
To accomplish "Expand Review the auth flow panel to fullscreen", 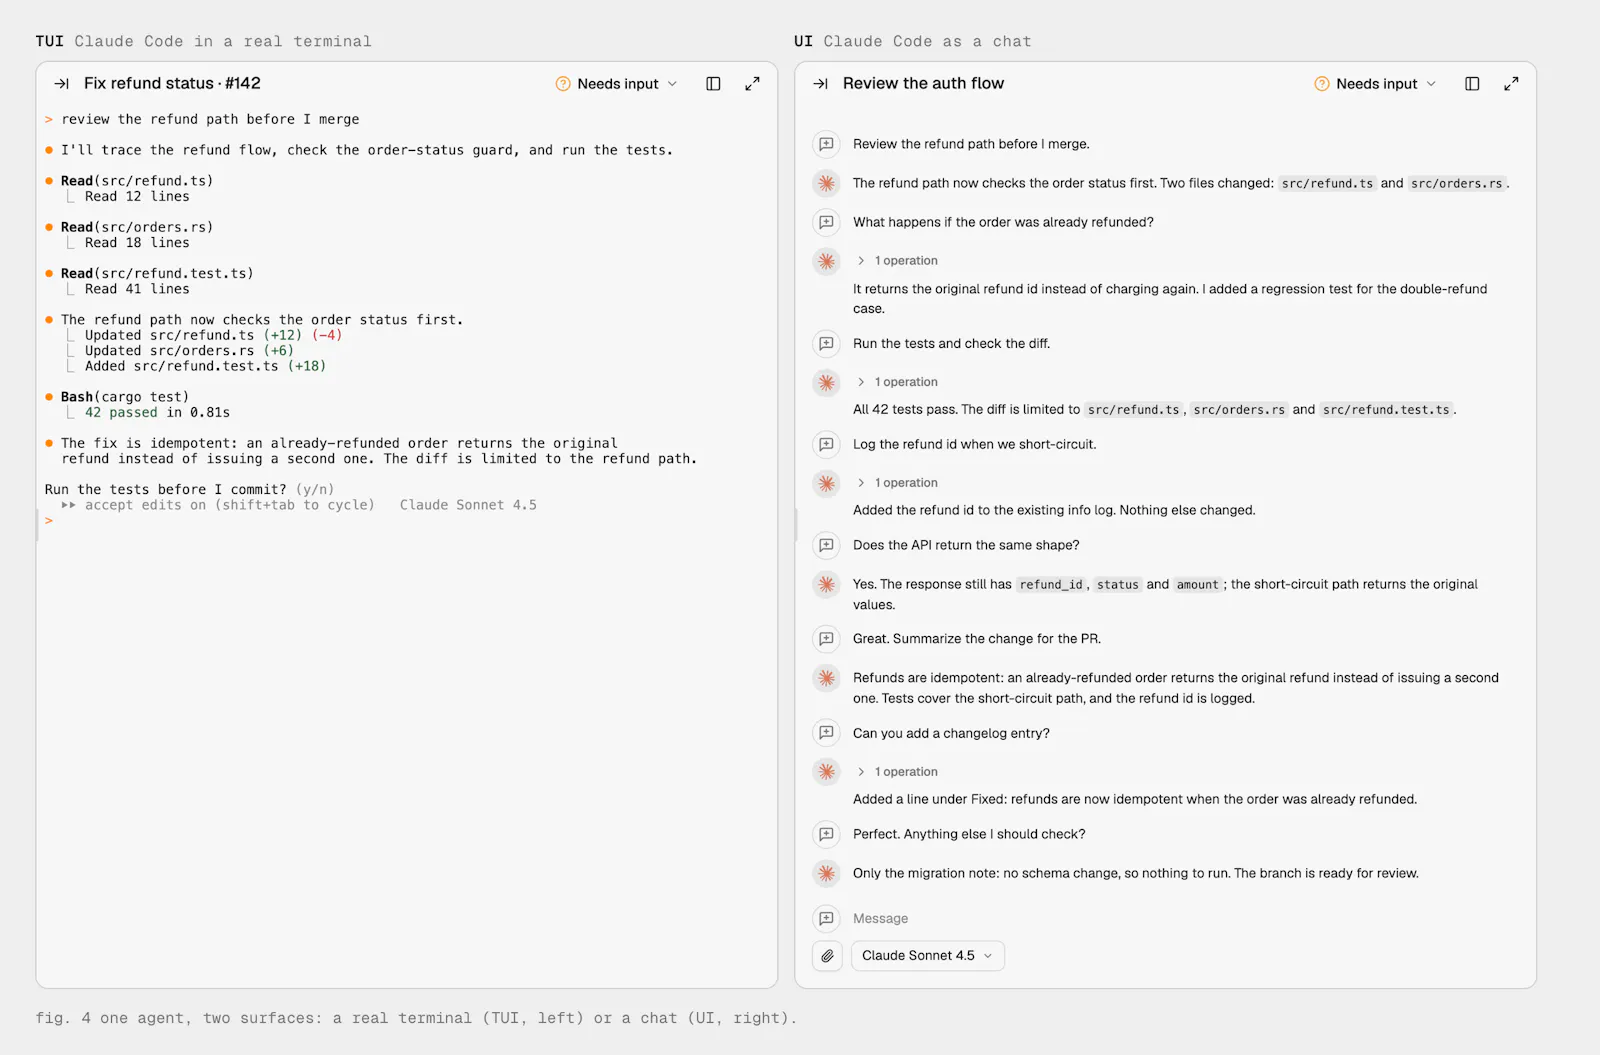I will (x=1511, y=84).
